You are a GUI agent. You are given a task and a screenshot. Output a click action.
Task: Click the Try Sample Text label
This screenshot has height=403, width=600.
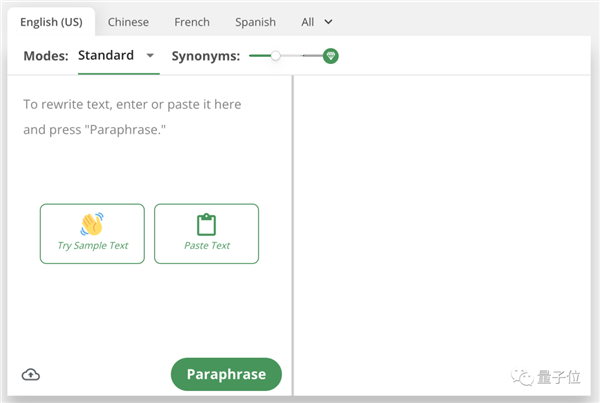(92, 246)
